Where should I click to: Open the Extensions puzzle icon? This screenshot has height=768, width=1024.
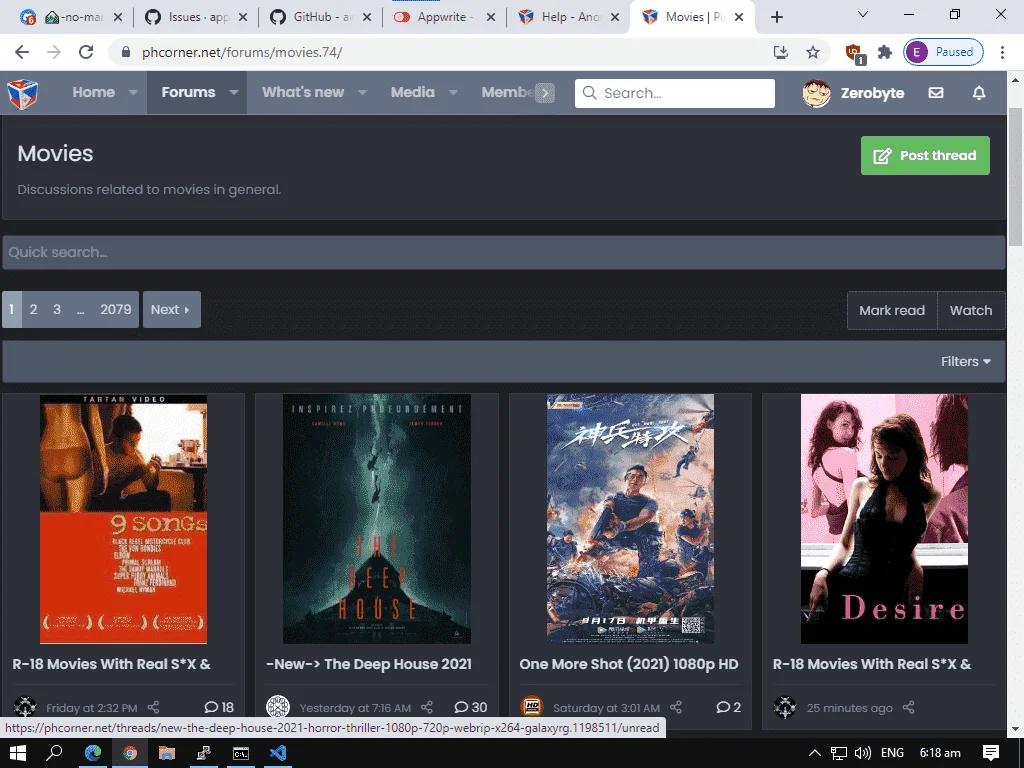[x=885, y=52]
